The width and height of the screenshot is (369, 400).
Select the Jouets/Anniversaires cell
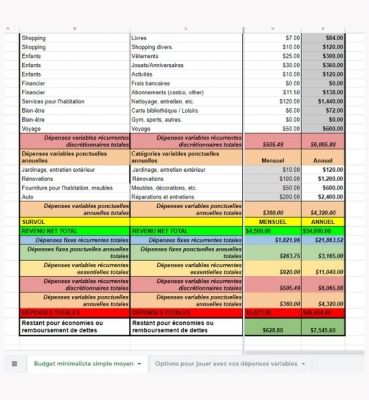tap(186, 65)
